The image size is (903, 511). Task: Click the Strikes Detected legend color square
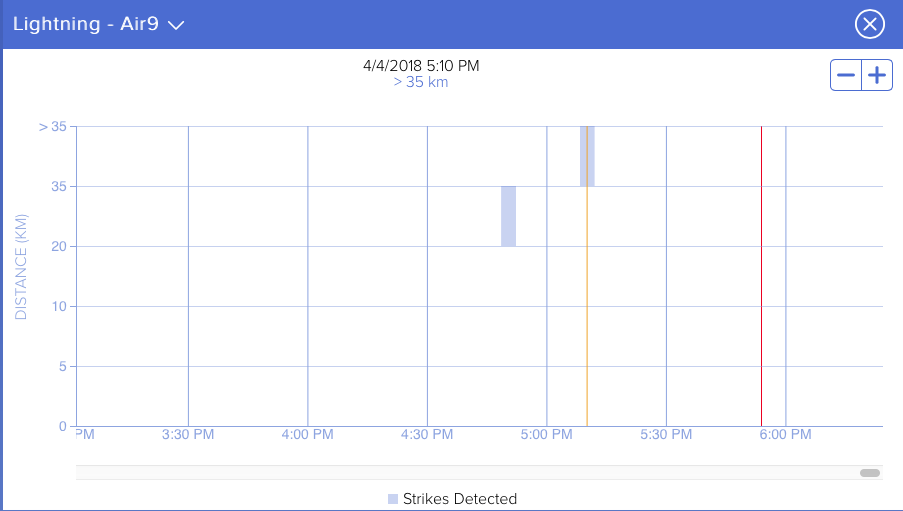coord(393,499)
